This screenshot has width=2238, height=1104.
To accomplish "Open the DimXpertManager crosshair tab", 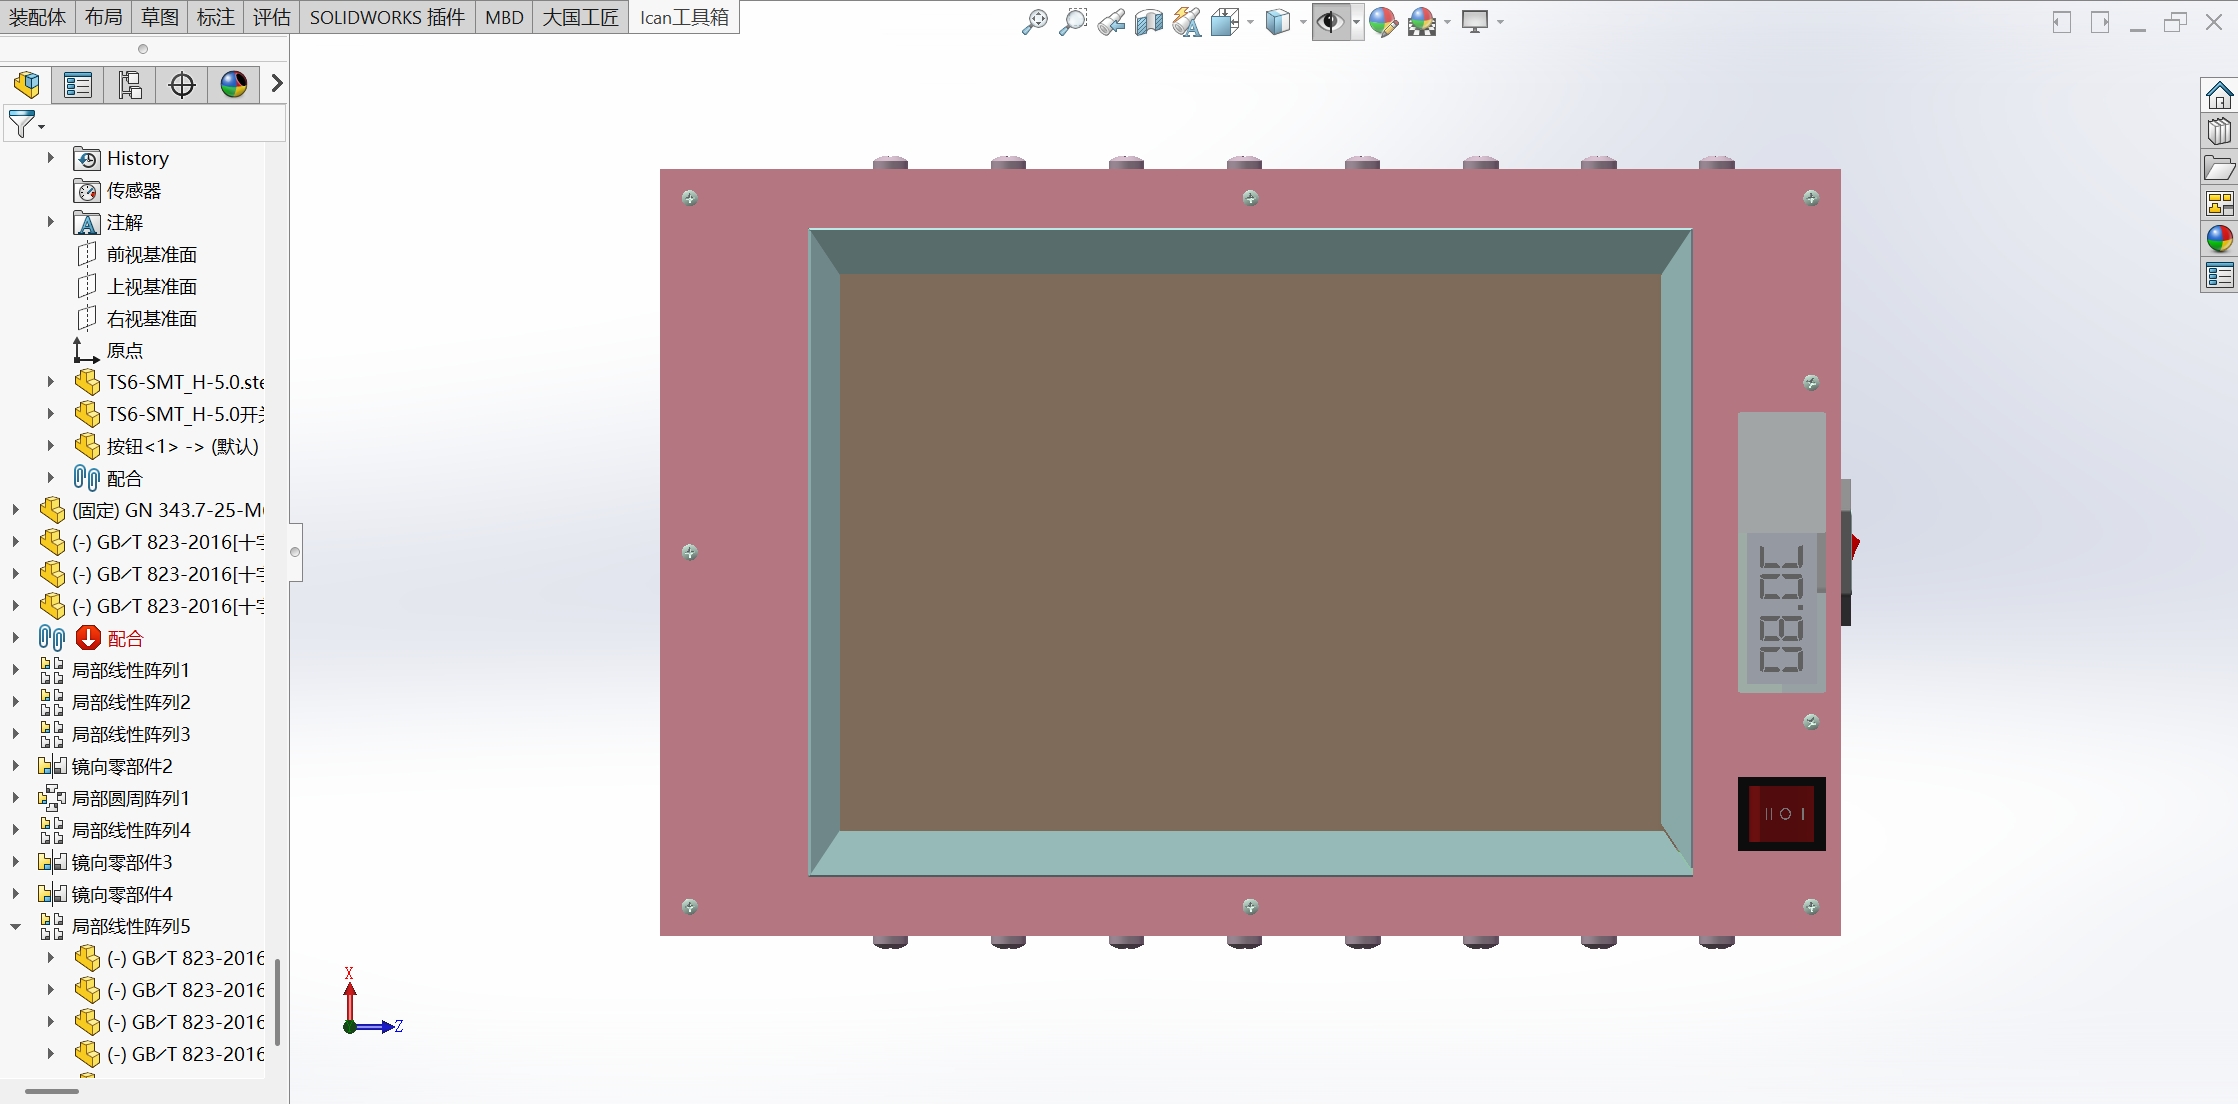I will (x=182, y=85).
